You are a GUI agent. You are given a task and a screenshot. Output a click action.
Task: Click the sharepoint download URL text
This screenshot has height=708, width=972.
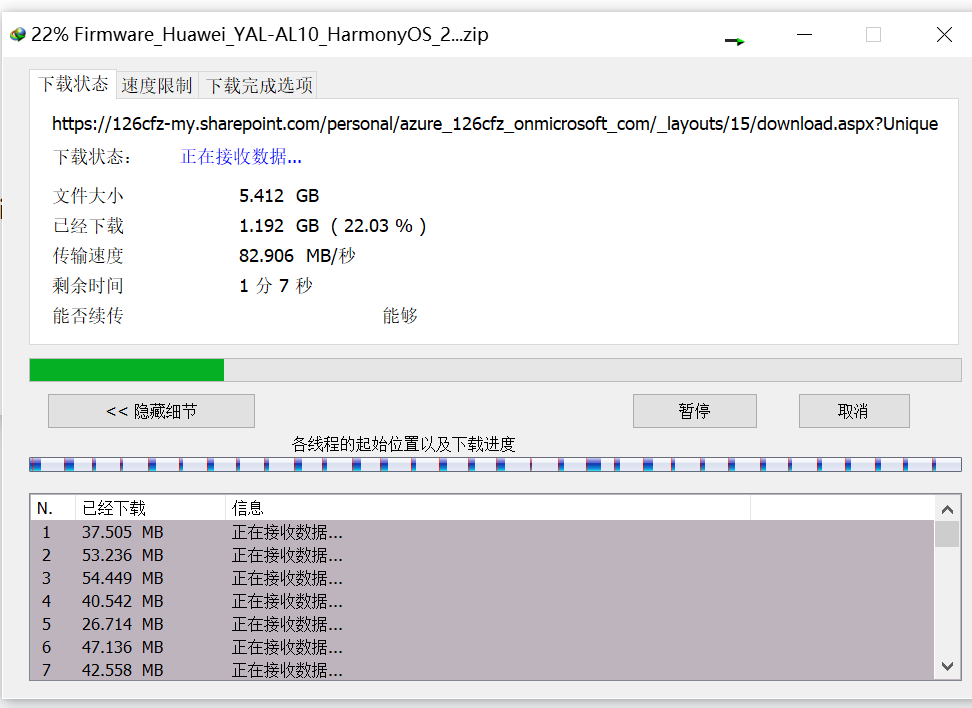coord(495,124)
